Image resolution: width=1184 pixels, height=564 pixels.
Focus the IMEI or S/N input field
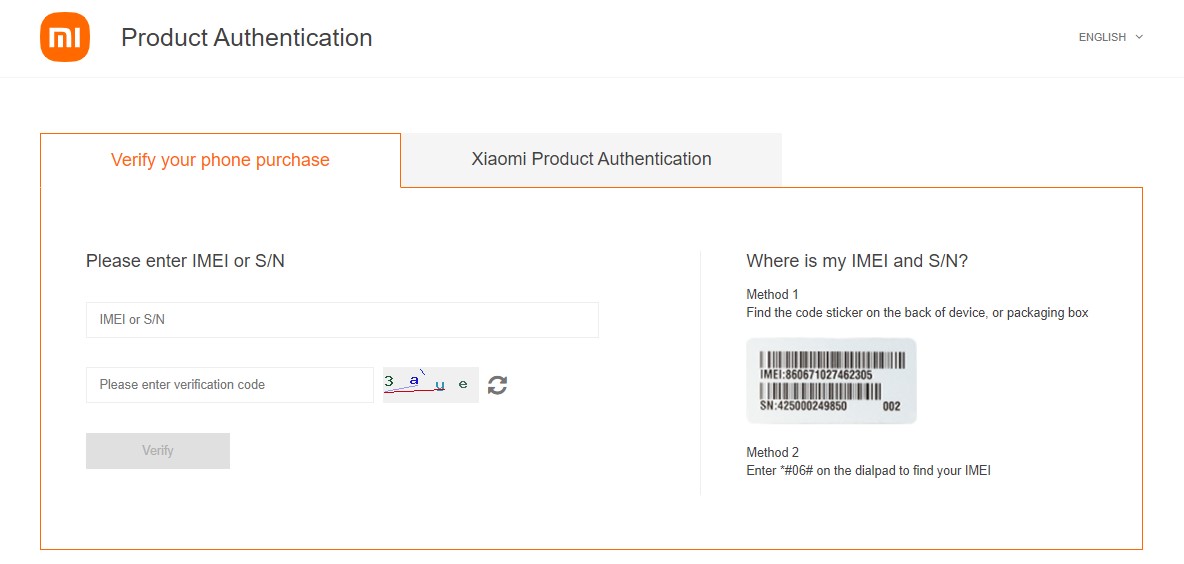(342, 320)
